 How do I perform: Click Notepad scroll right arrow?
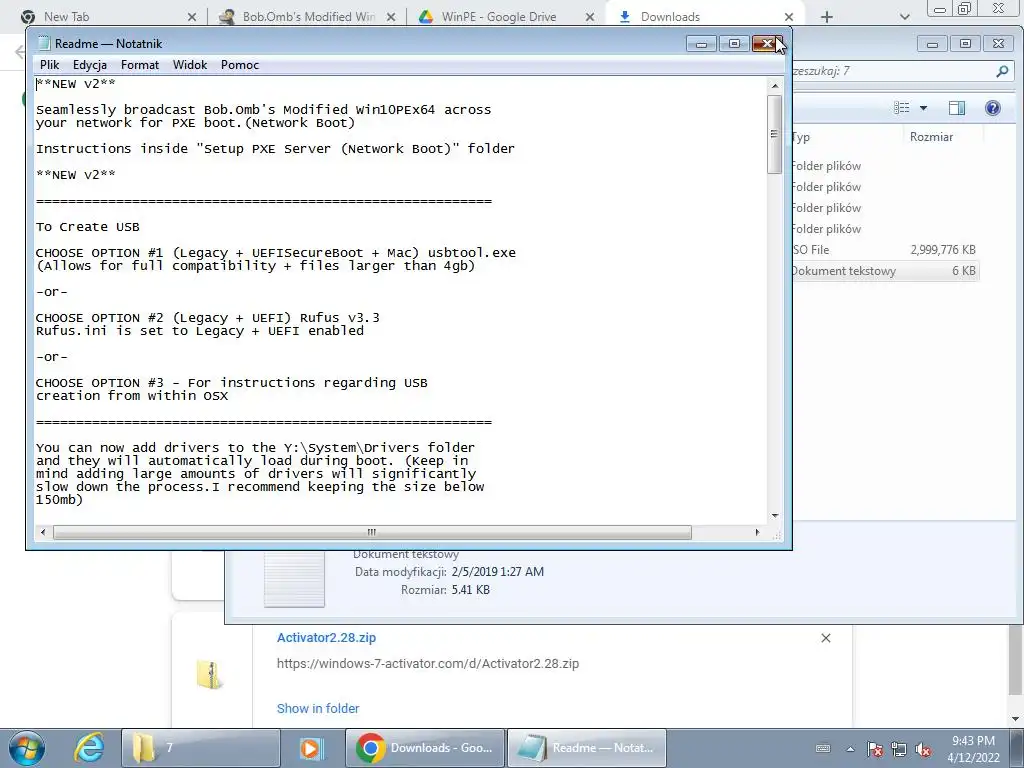[x=758, y=532]
